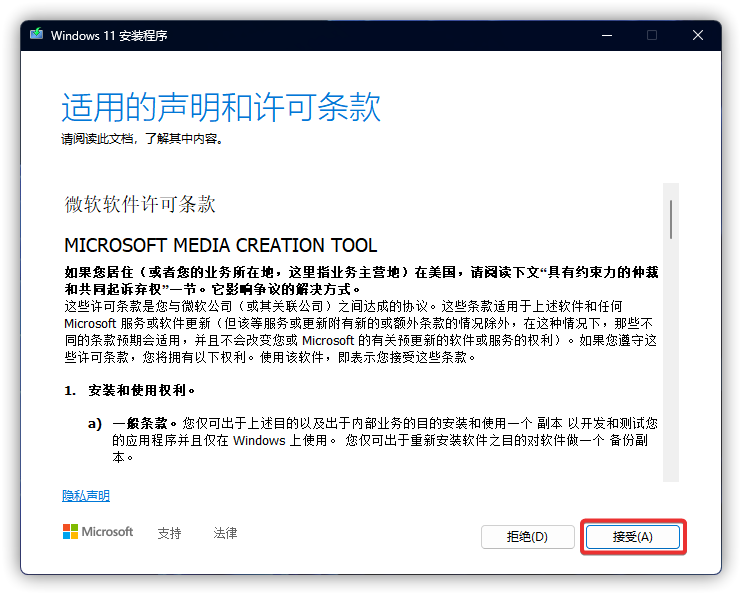Screen dimensions: 742x595
Task: Decline the license terms with 拒绝(D)
Action: coord(527,537)
